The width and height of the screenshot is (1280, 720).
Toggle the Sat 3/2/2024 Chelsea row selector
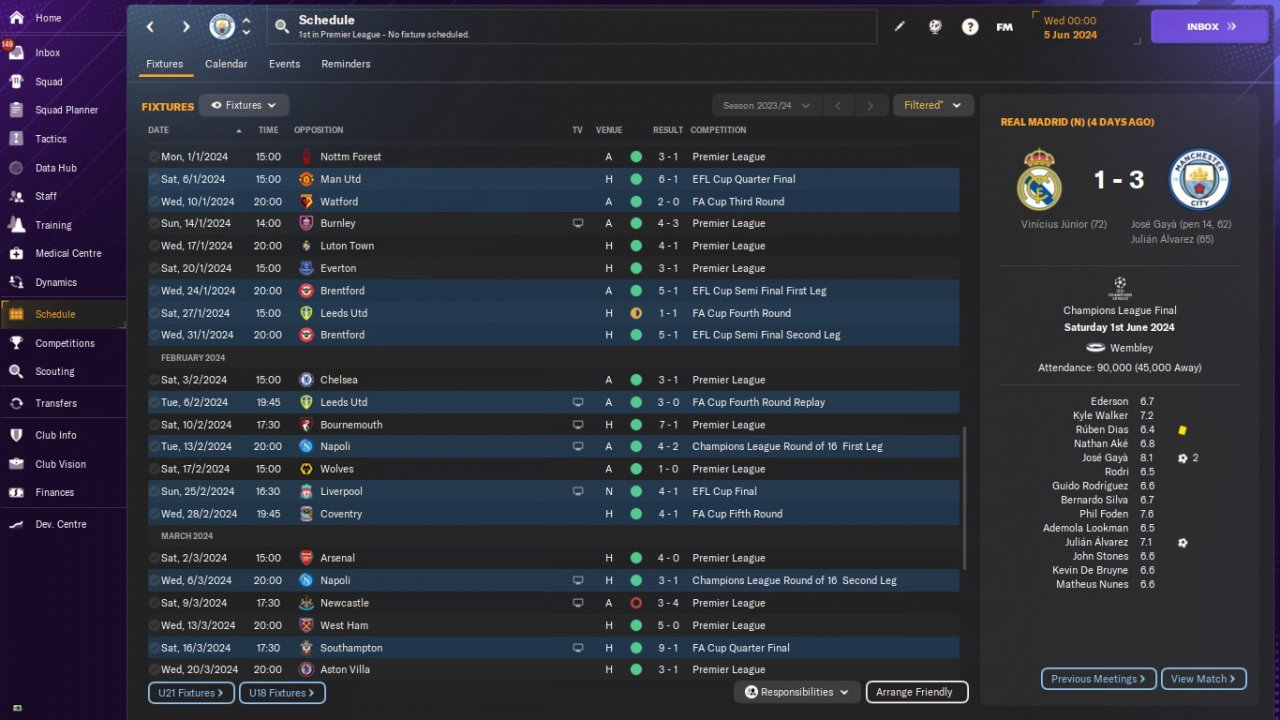point(154,380)
